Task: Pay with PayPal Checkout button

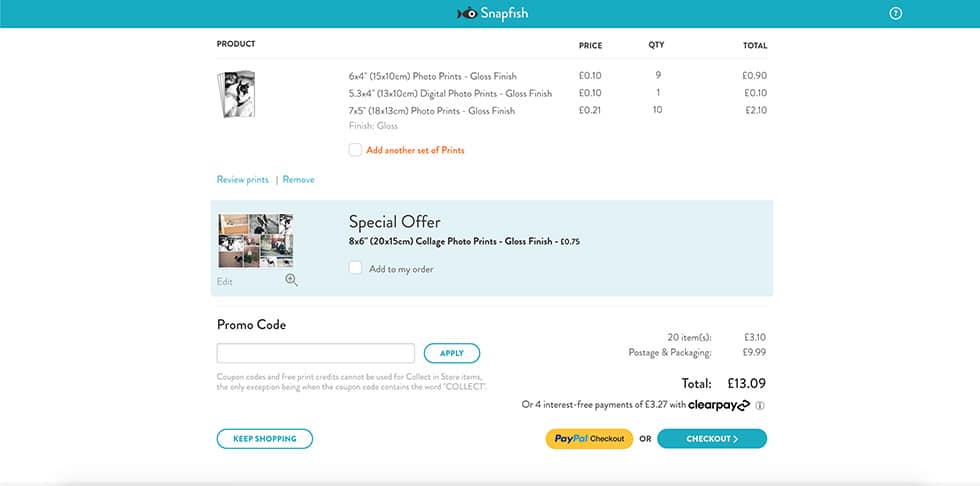Action: 589,438
